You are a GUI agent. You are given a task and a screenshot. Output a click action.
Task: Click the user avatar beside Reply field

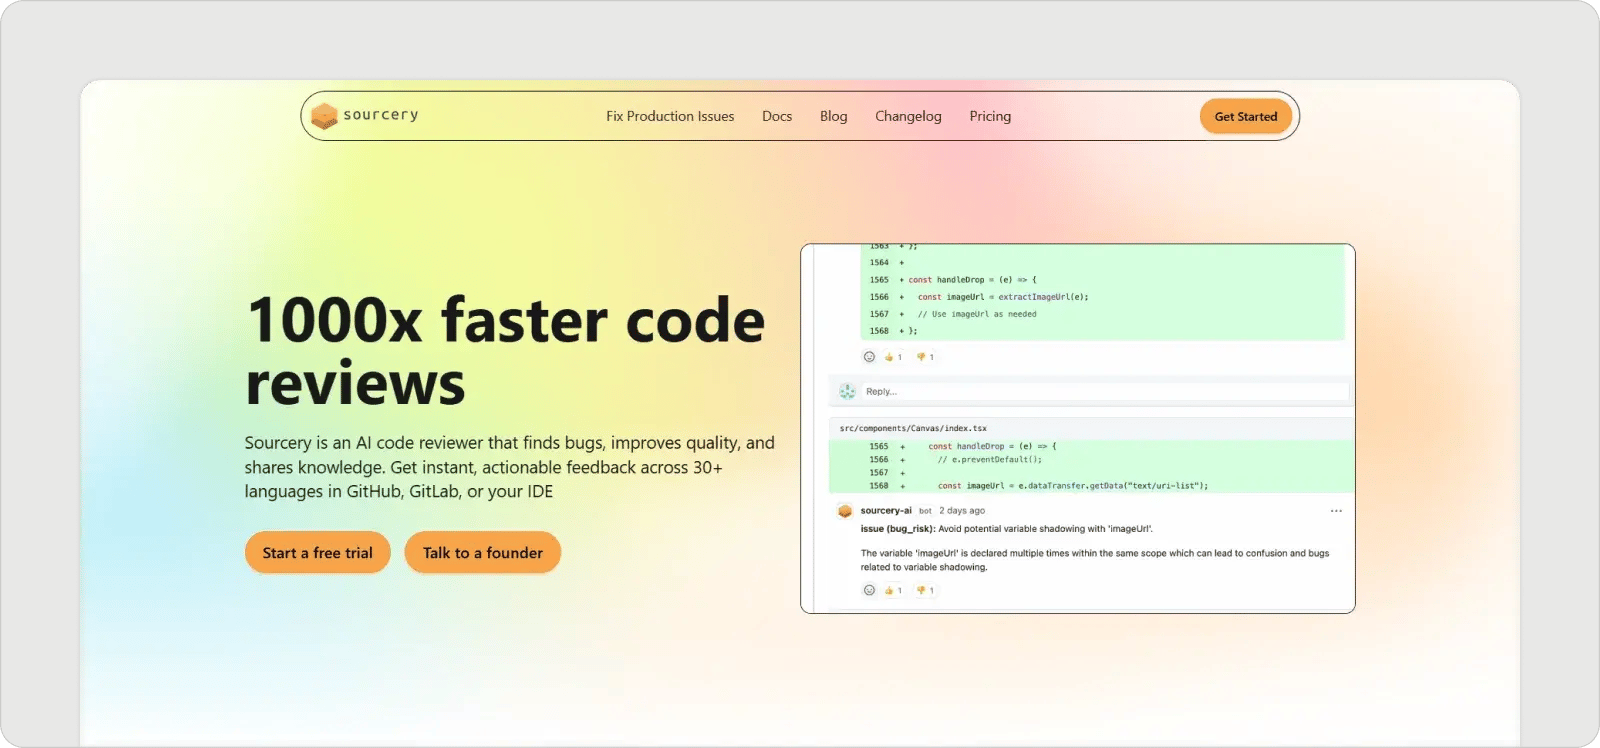pyautogui.click(x=847, y=391)
